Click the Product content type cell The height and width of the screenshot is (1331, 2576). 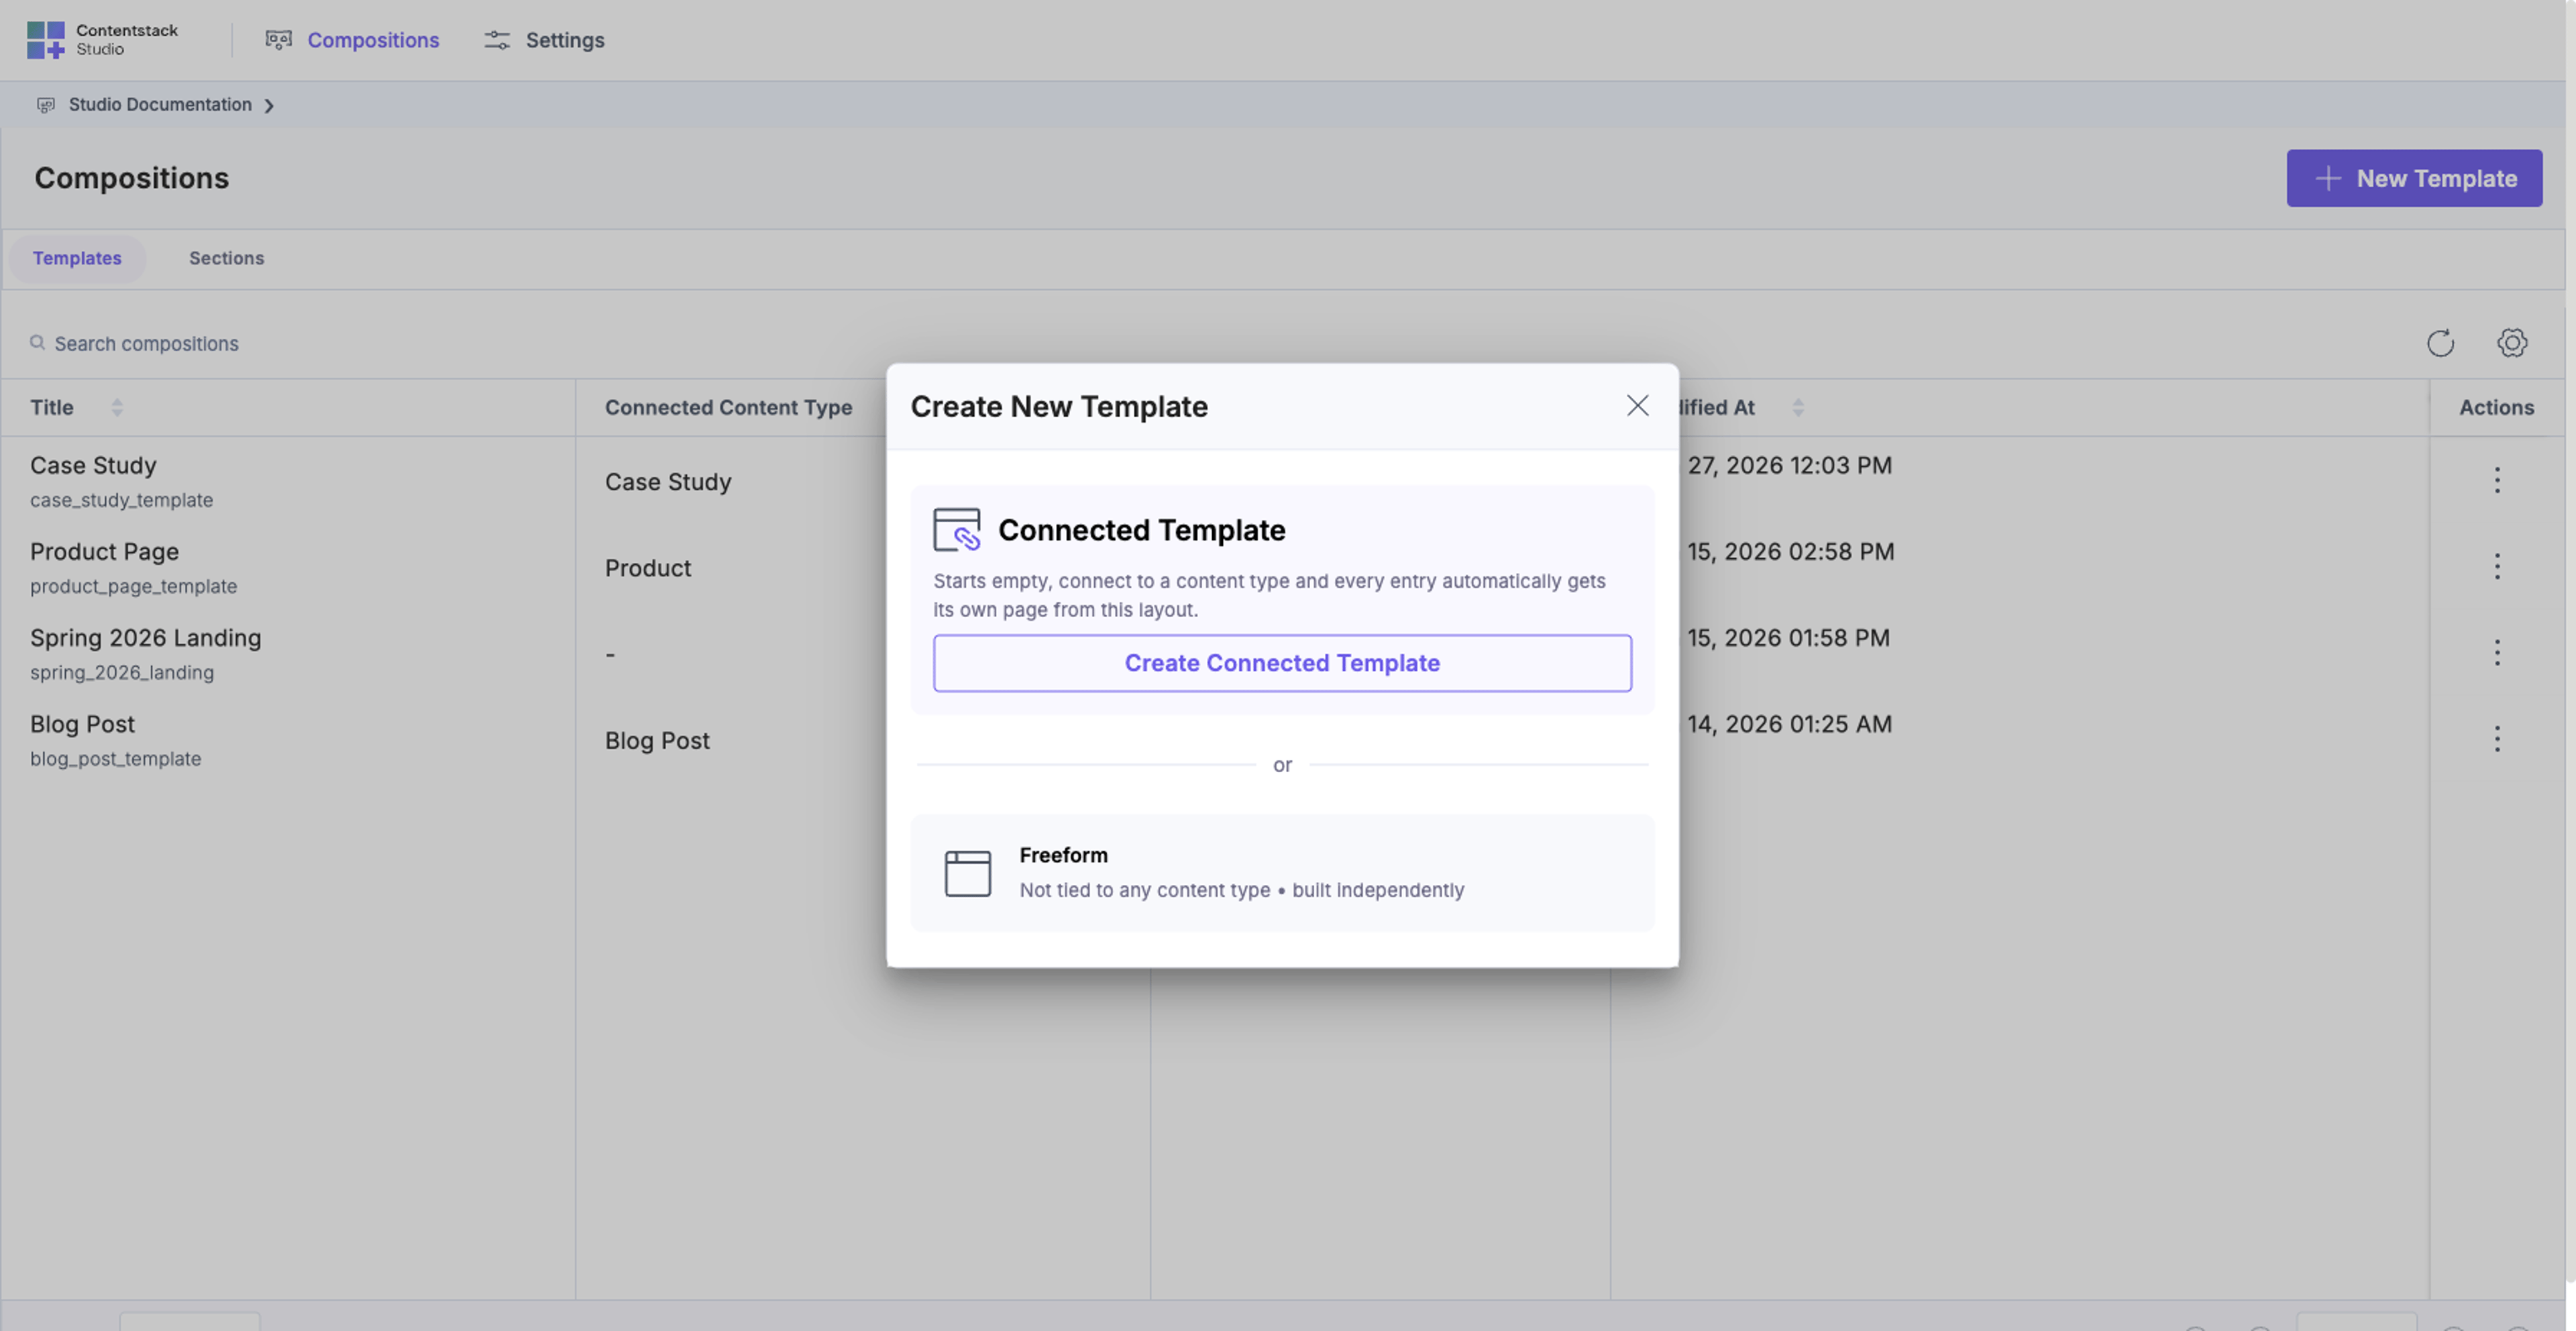tap(648, 568)
